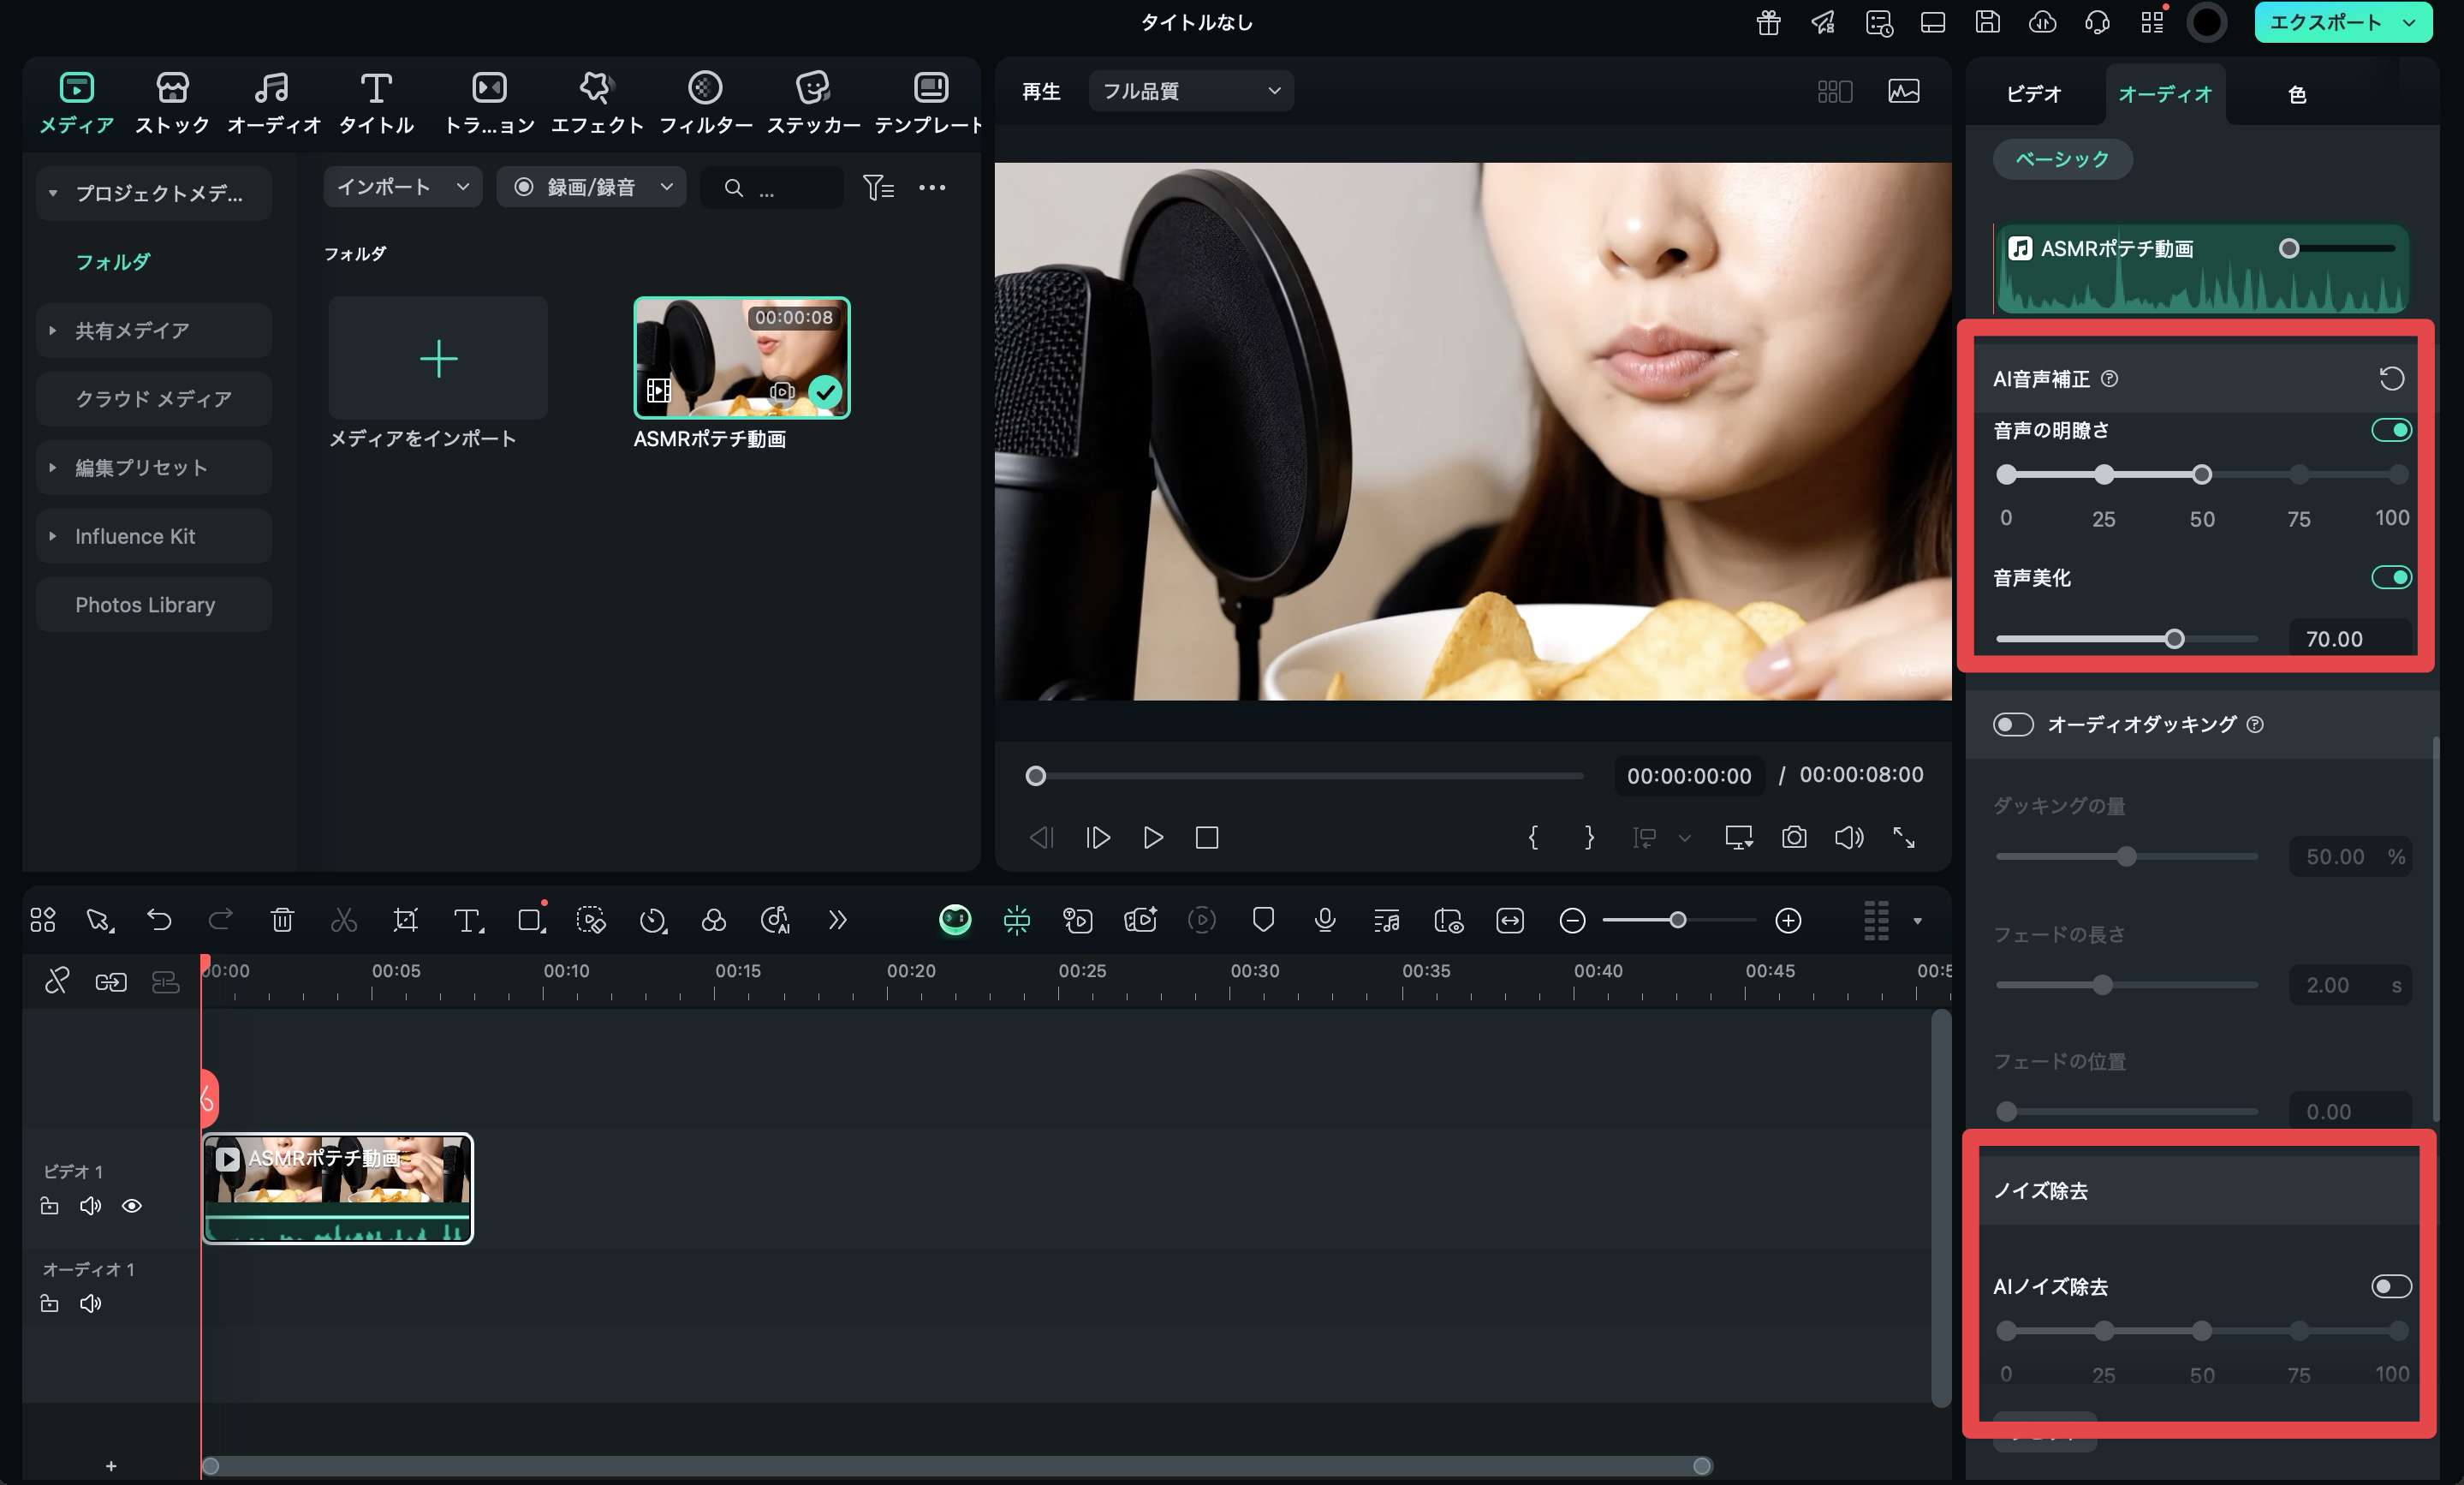Set the Voice Clarity slider to 75
The width and height of the screenshot is (2464, 1485).
pyautogui.click(x=2299, y=474)
